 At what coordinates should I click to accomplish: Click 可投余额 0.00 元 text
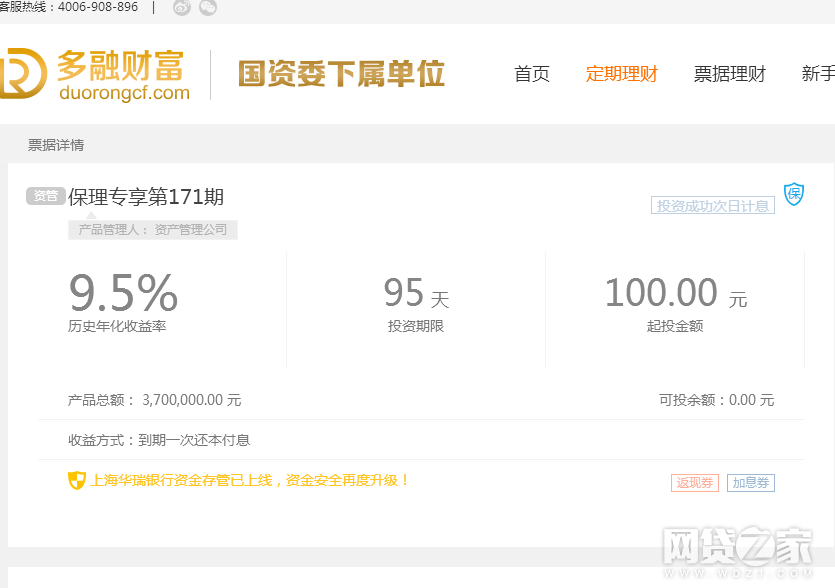[x=717, y=400]
